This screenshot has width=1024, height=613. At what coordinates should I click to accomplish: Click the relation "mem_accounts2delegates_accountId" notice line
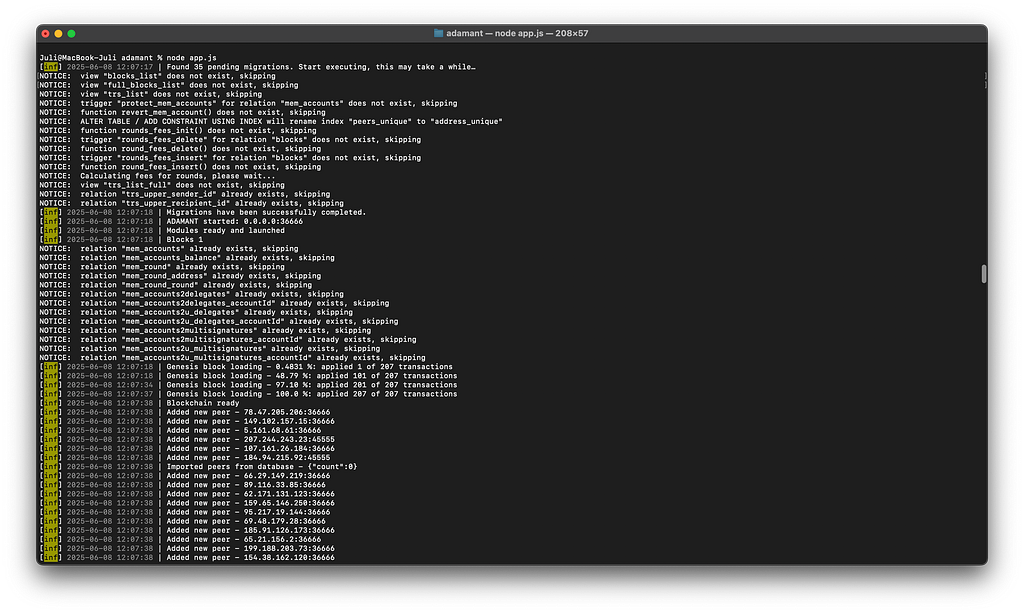click(x=214, y=304)
